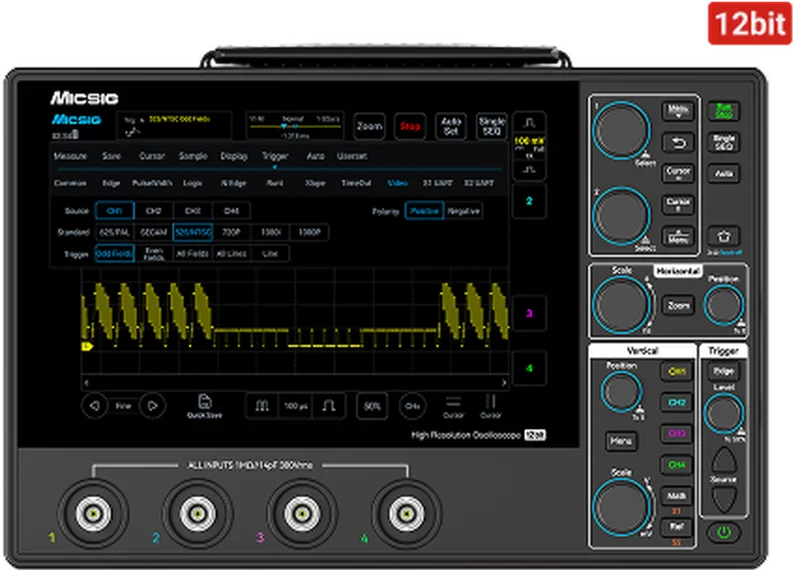Open the Sample menu tab
The height and width of the screenshot is (570, 800).
[193, 156]
